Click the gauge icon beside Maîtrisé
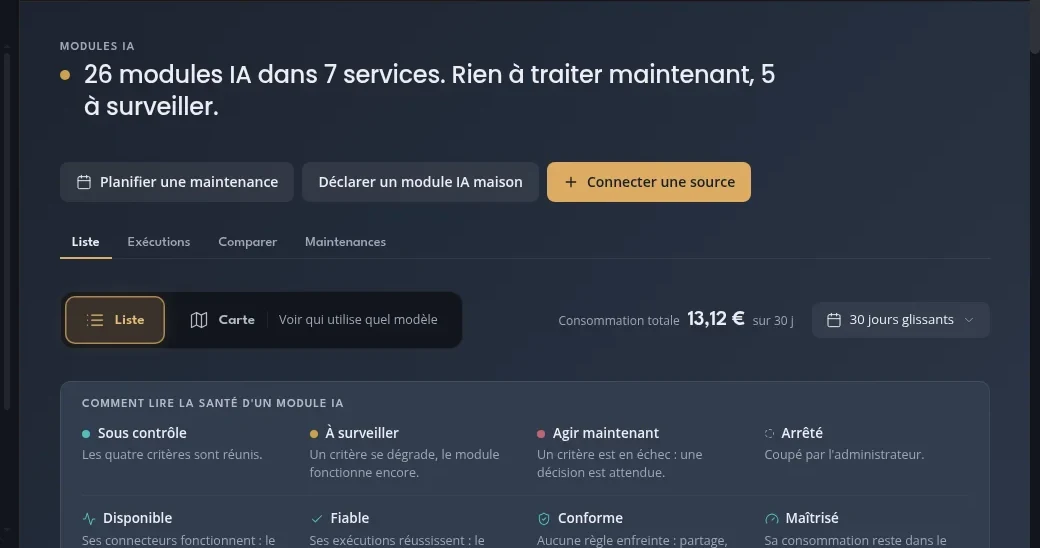 [x=771, y=518]
